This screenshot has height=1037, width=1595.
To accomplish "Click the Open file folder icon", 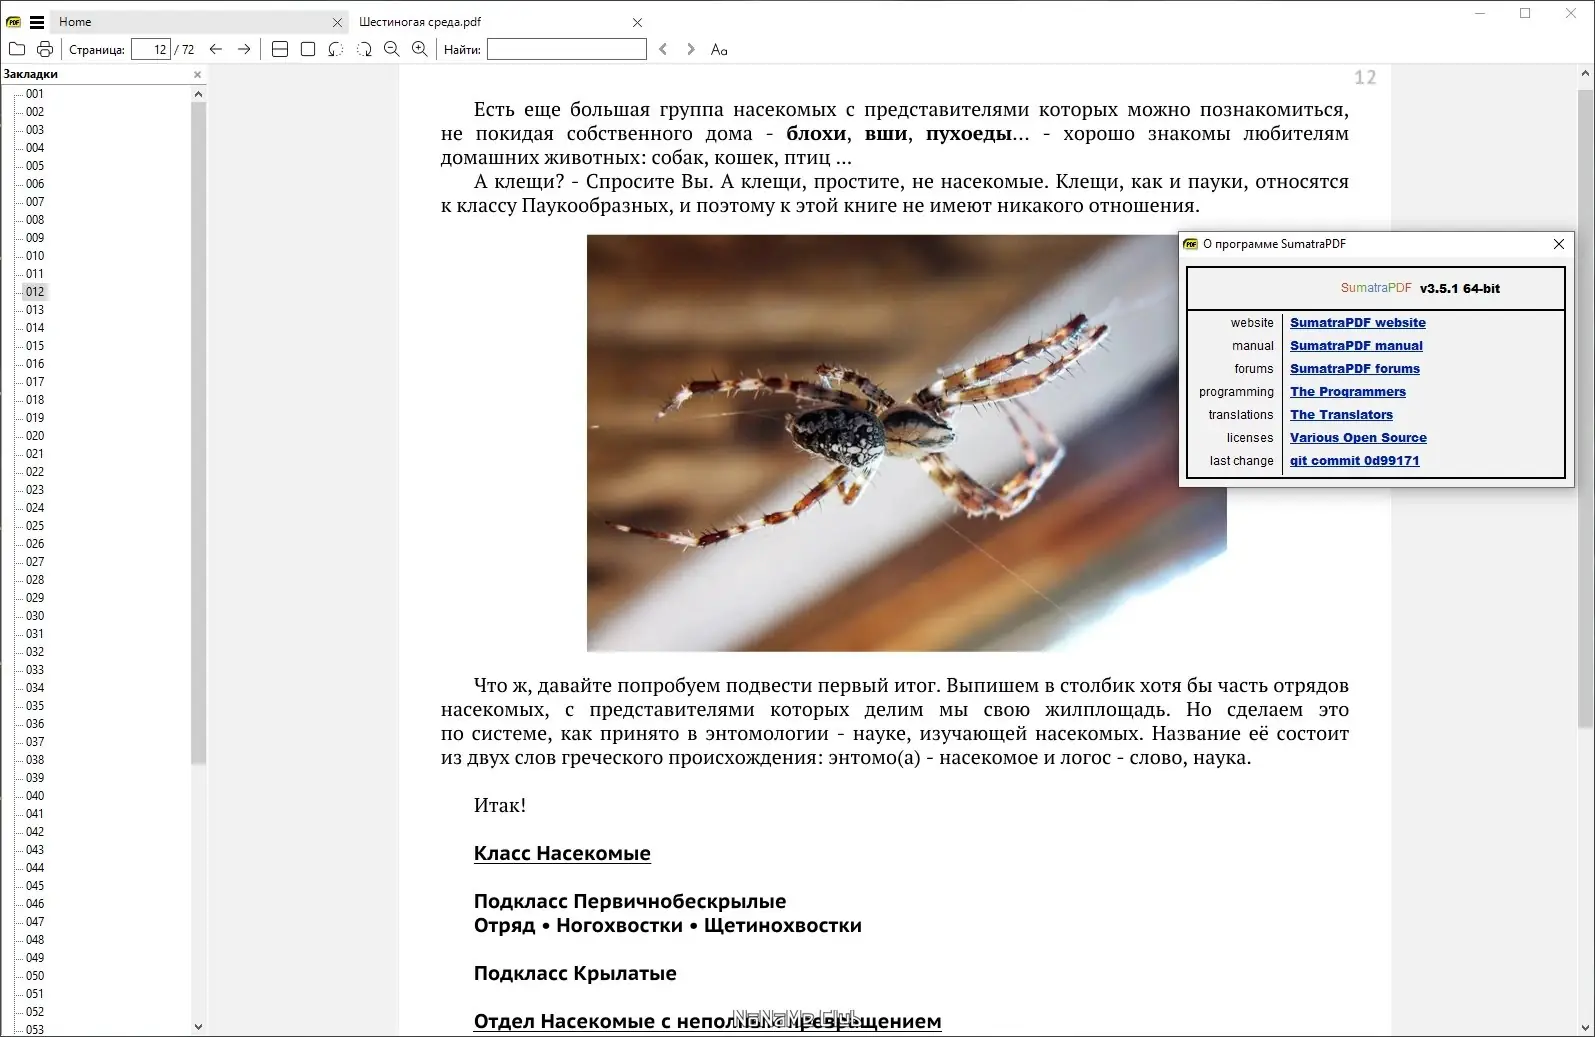I will pyautogui.click(x=17, y=49).
